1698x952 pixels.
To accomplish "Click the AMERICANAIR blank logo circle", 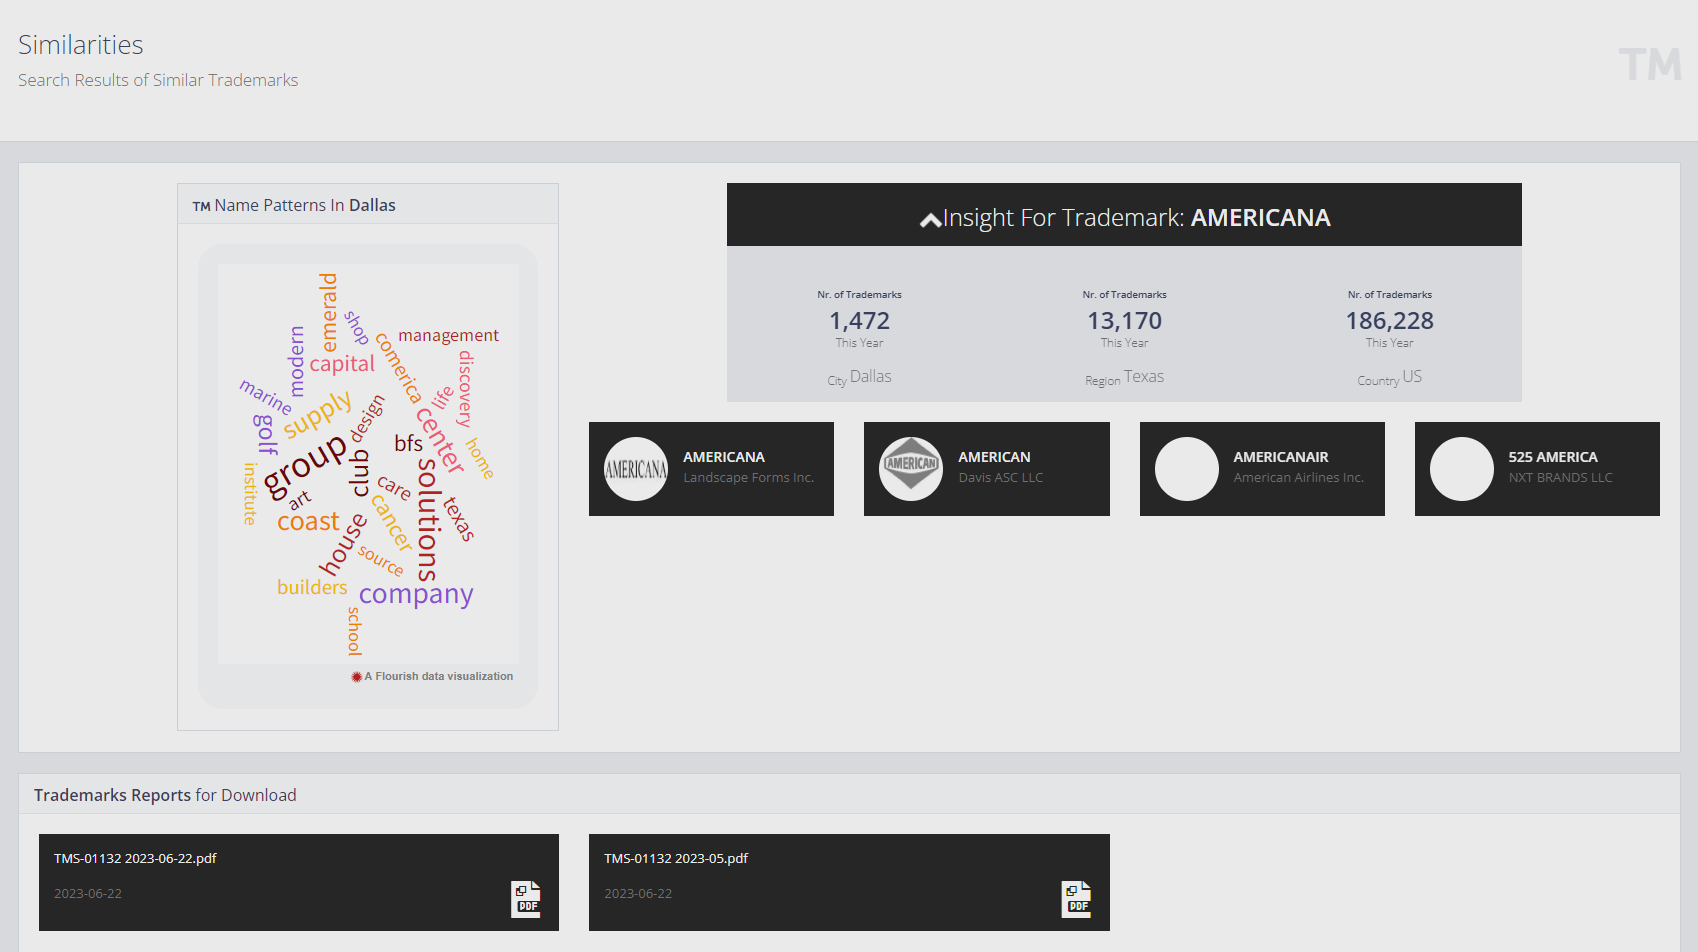I will pos(1187,469).
